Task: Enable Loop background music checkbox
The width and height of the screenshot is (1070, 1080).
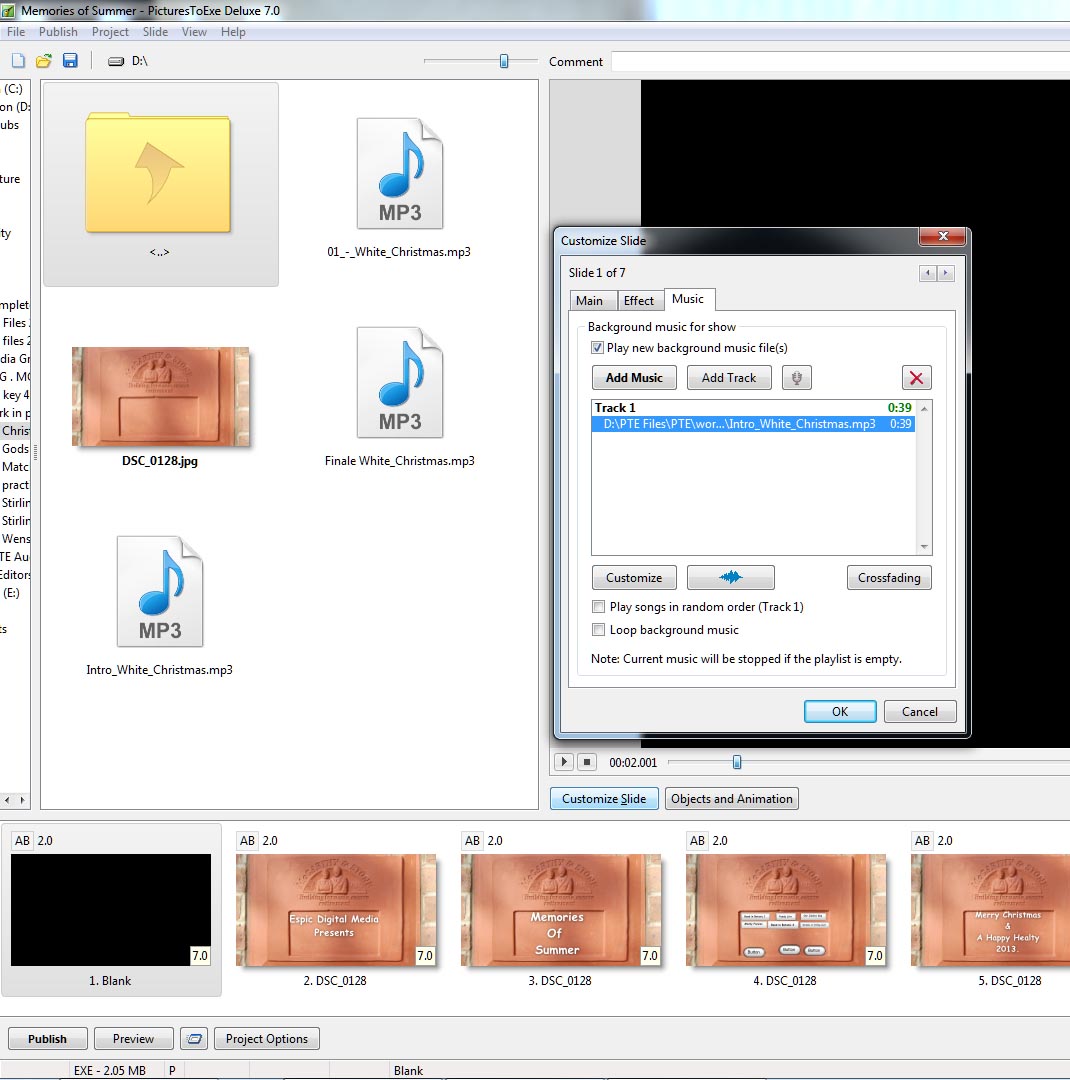Action: pyautogui.click(x=598, y=630)
